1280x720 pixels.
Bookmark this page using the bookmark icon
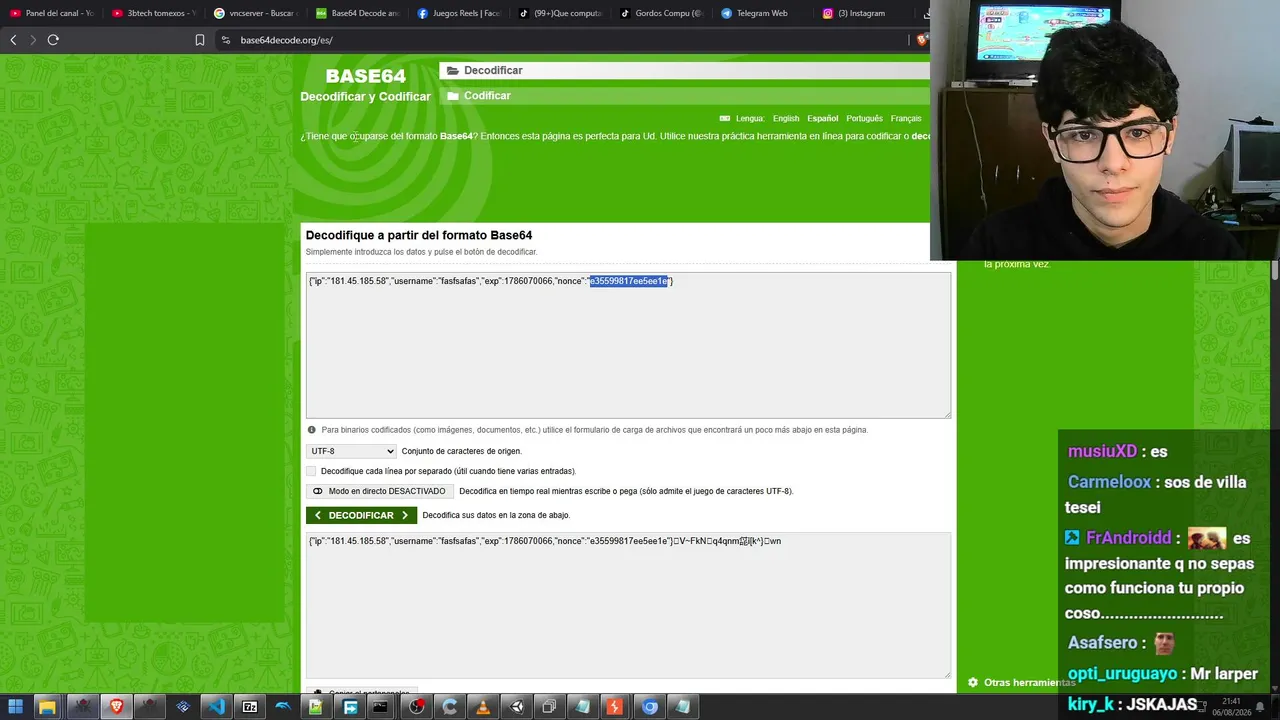pos(200,40)
